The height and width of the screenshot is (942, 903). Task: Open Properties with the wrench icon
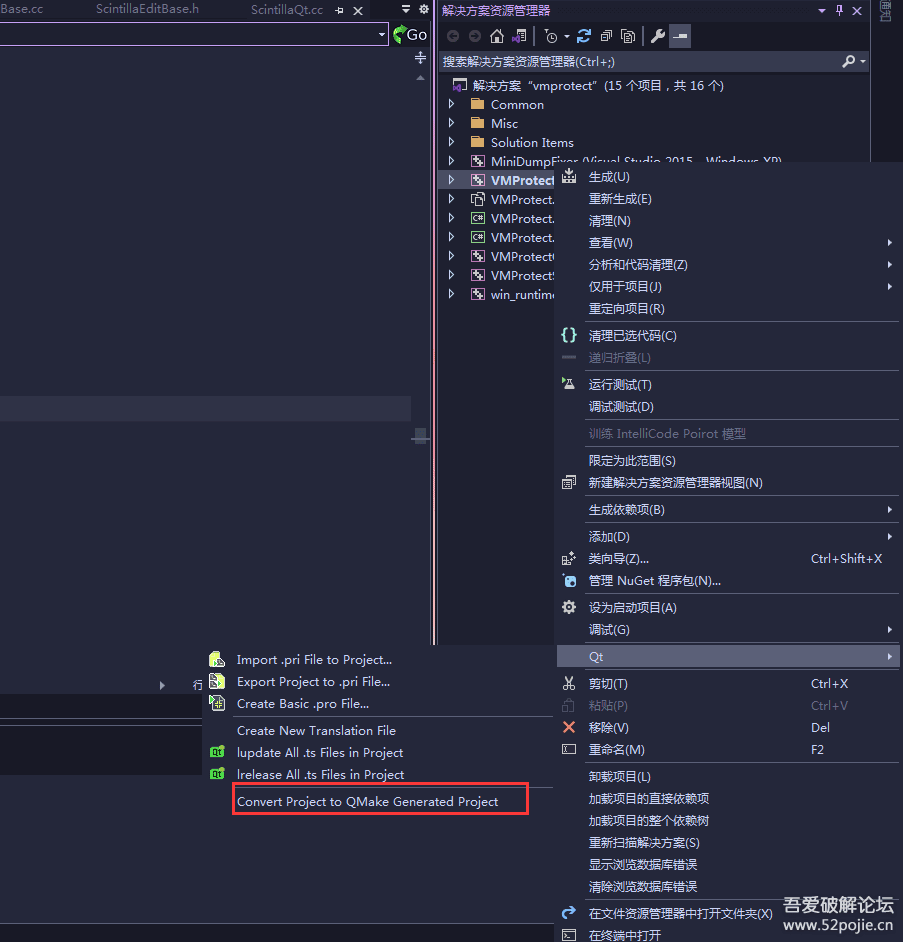coord(658,37)
